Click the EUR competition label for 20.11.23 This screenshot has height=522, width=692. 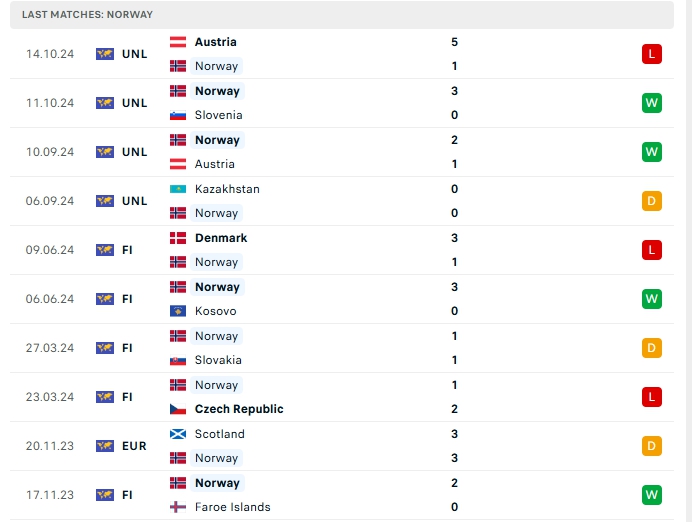click(x=134, y=446)
